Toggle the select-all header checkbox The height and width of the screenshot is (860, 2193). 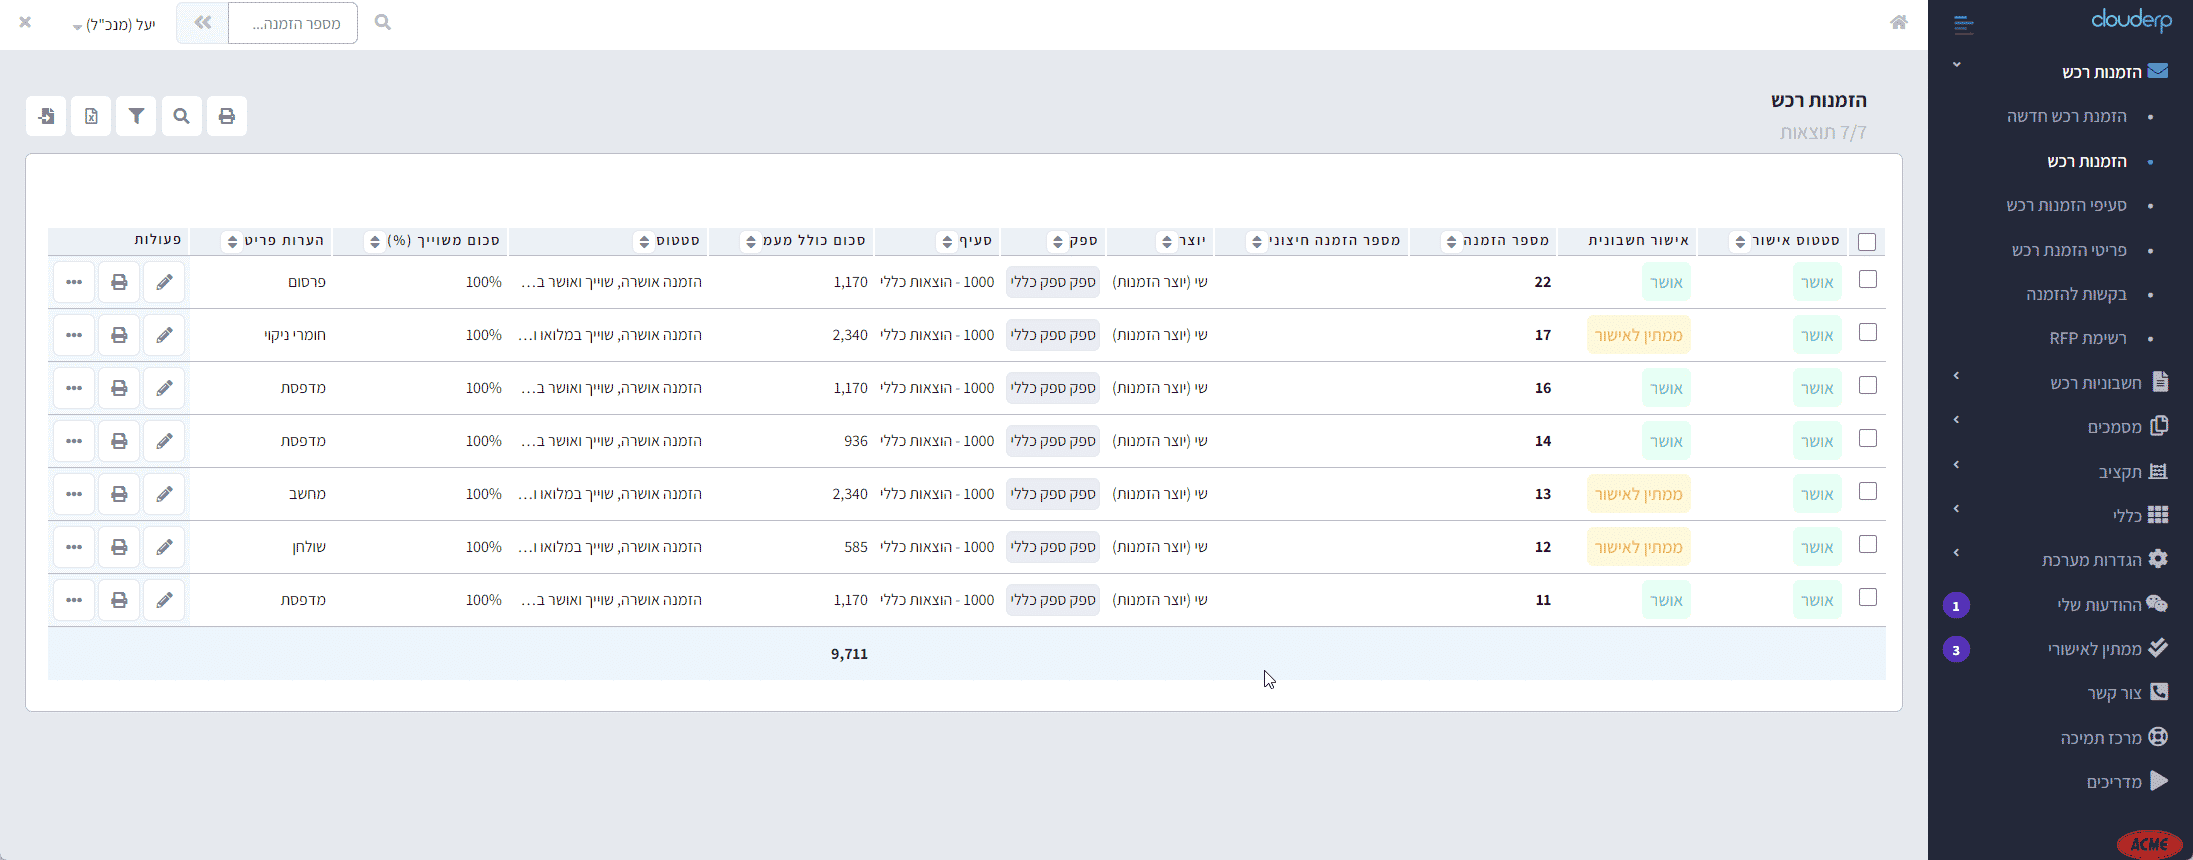1866,242
